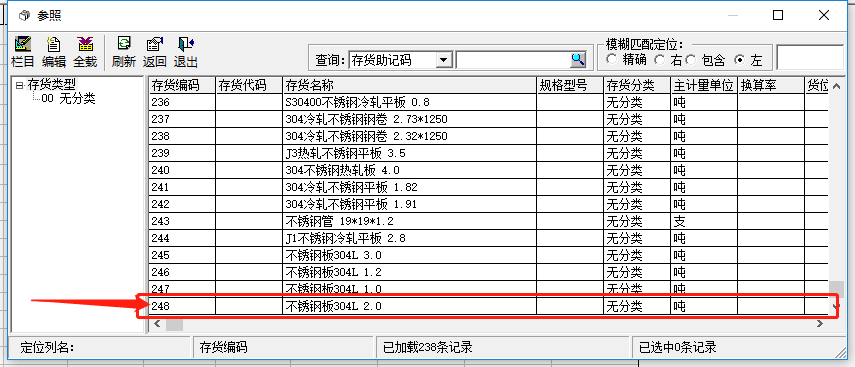Select 不锈钢板304L 2.0 item
Screen dimensions: 855x367
(333, 306)
